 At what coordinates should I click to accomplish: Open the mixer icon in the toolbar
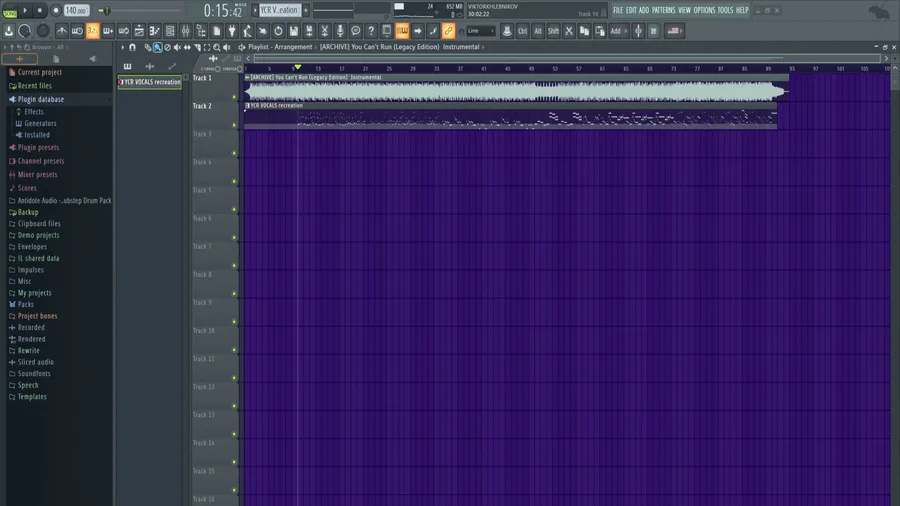pos(185,31)
